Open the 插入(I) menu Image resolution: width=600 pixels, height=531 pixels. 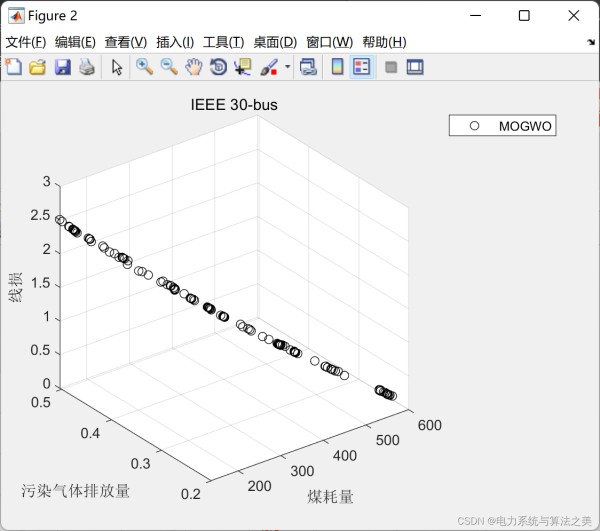click(175, 42)
